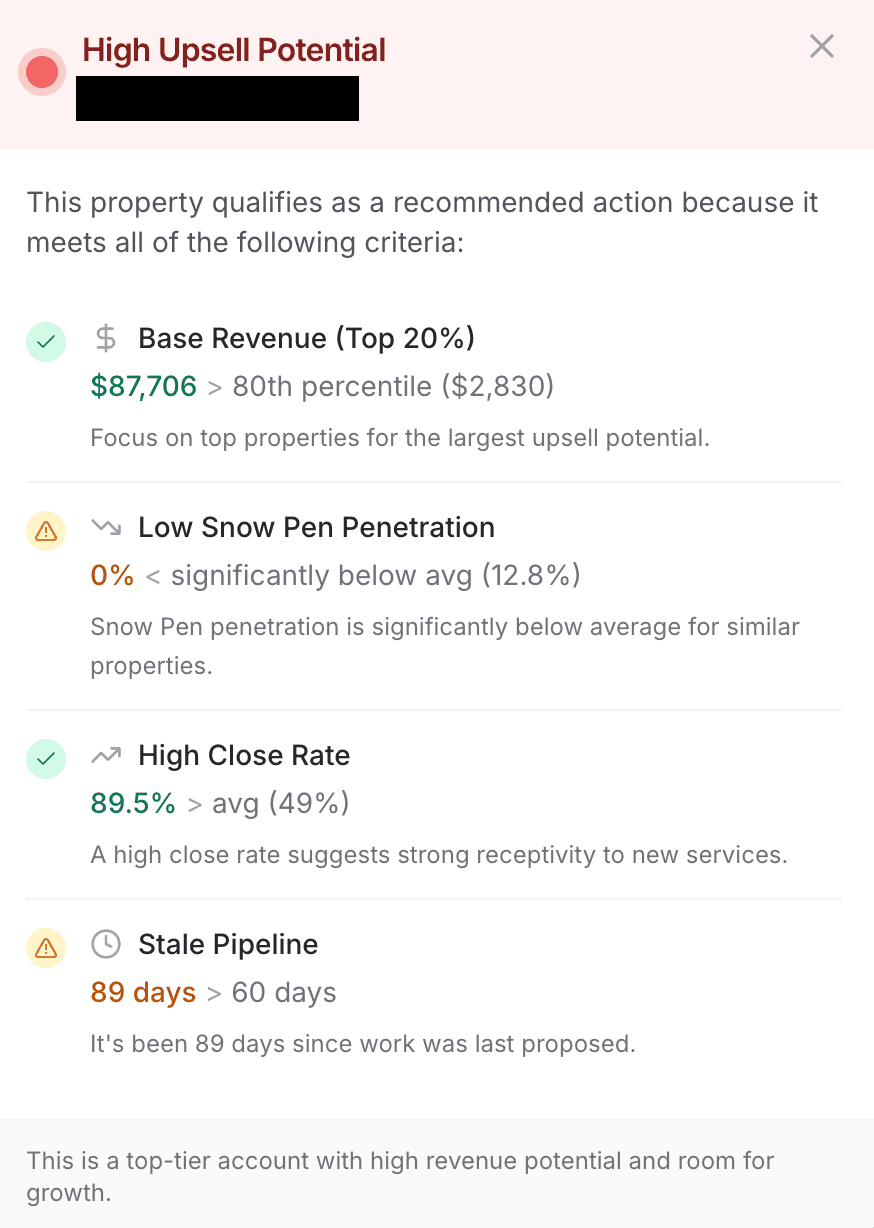Collapse the Base Revenue criteria details

tap(306, 339)
